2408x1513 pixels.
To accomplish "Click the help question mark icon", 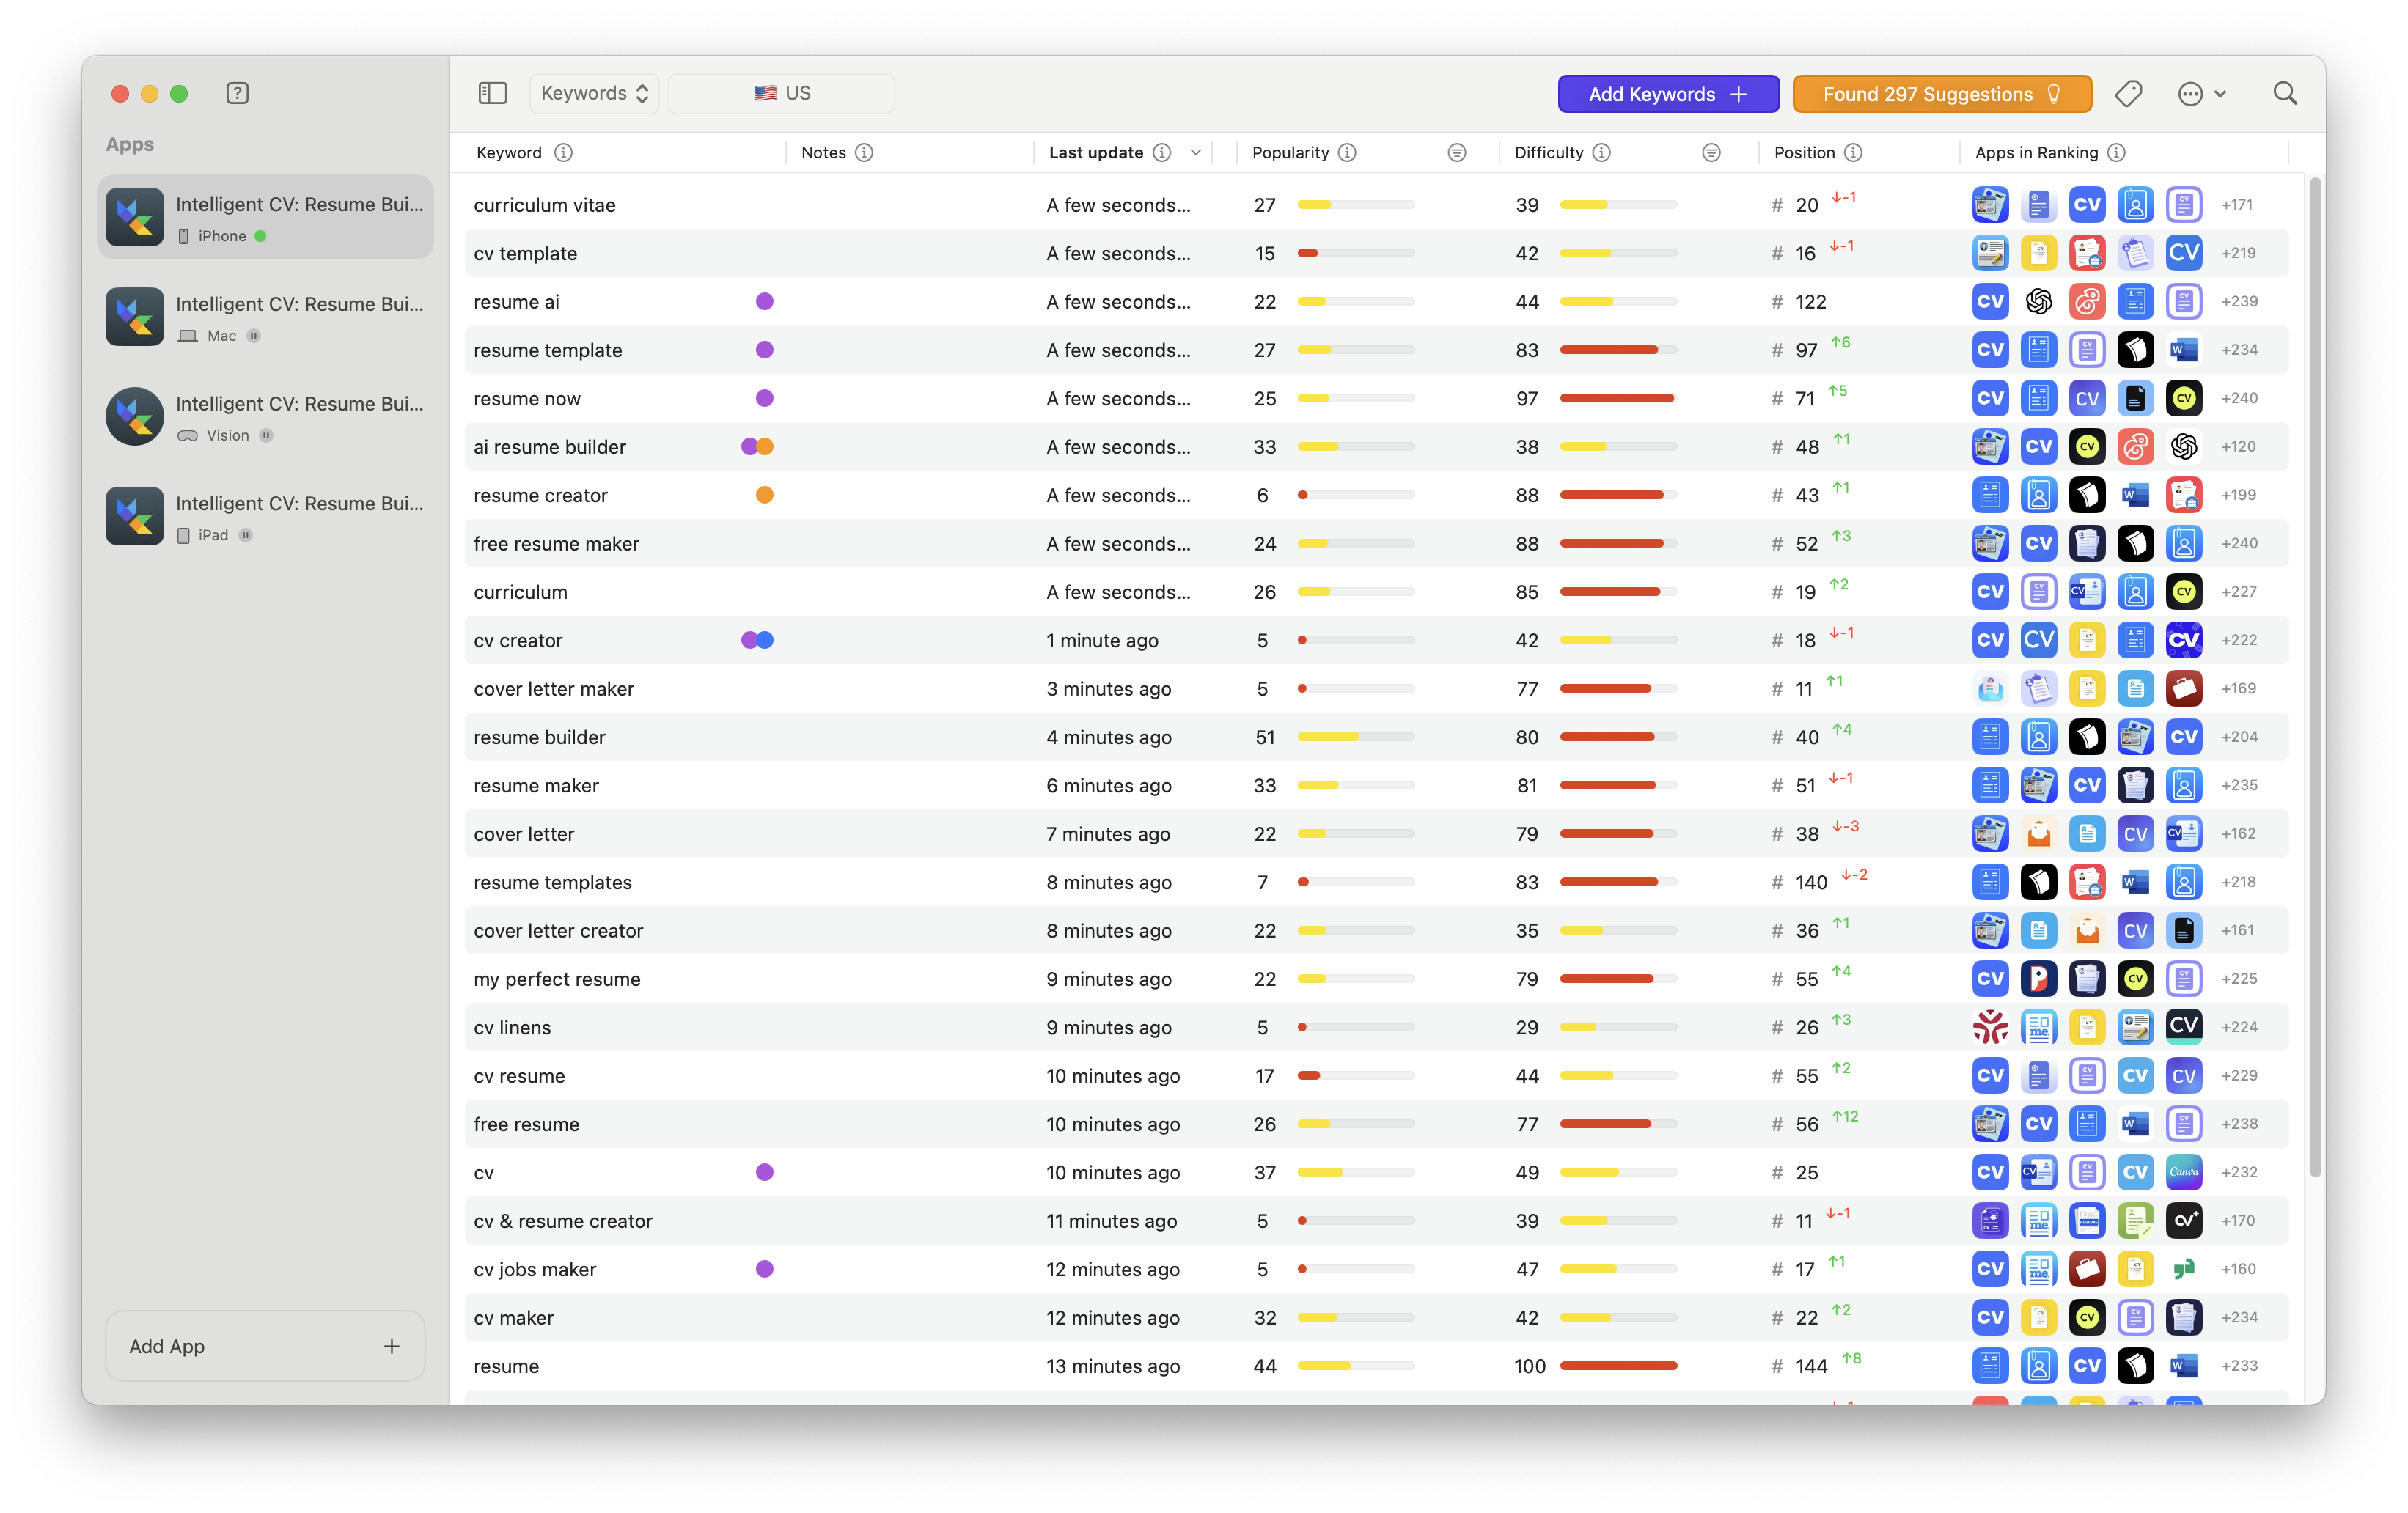I will click(237, 93).
